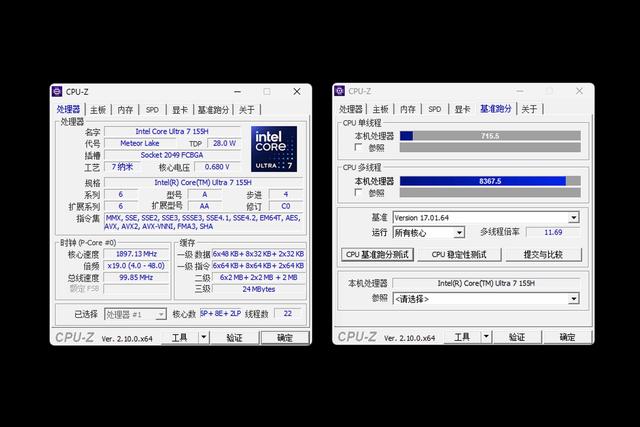Image resolution: width=640 pixels, height=427 pixels.
Task: Switch to 内存 tab in right window
Action: 408,109
